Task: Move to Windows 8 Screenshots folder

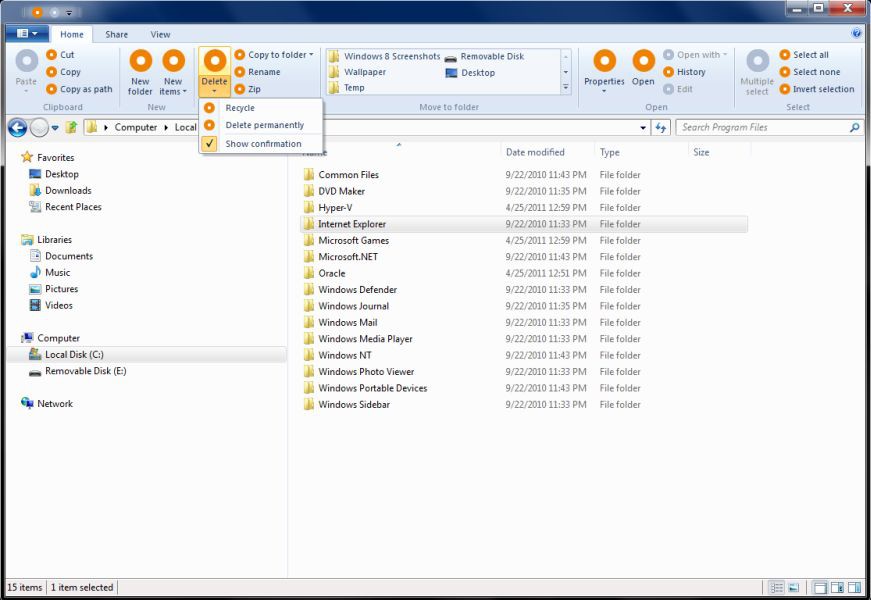Action: pos(384,56)
